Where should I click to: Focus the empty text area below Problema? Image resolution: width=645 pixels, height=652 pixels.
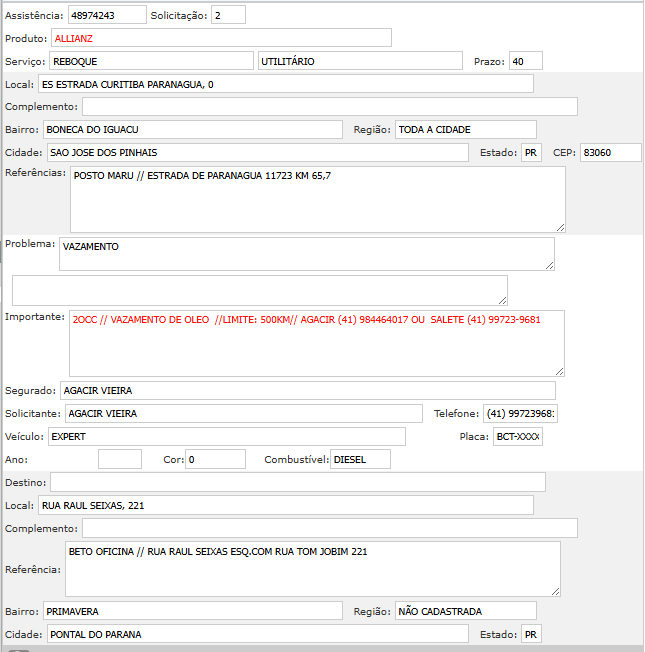point(259,290)
